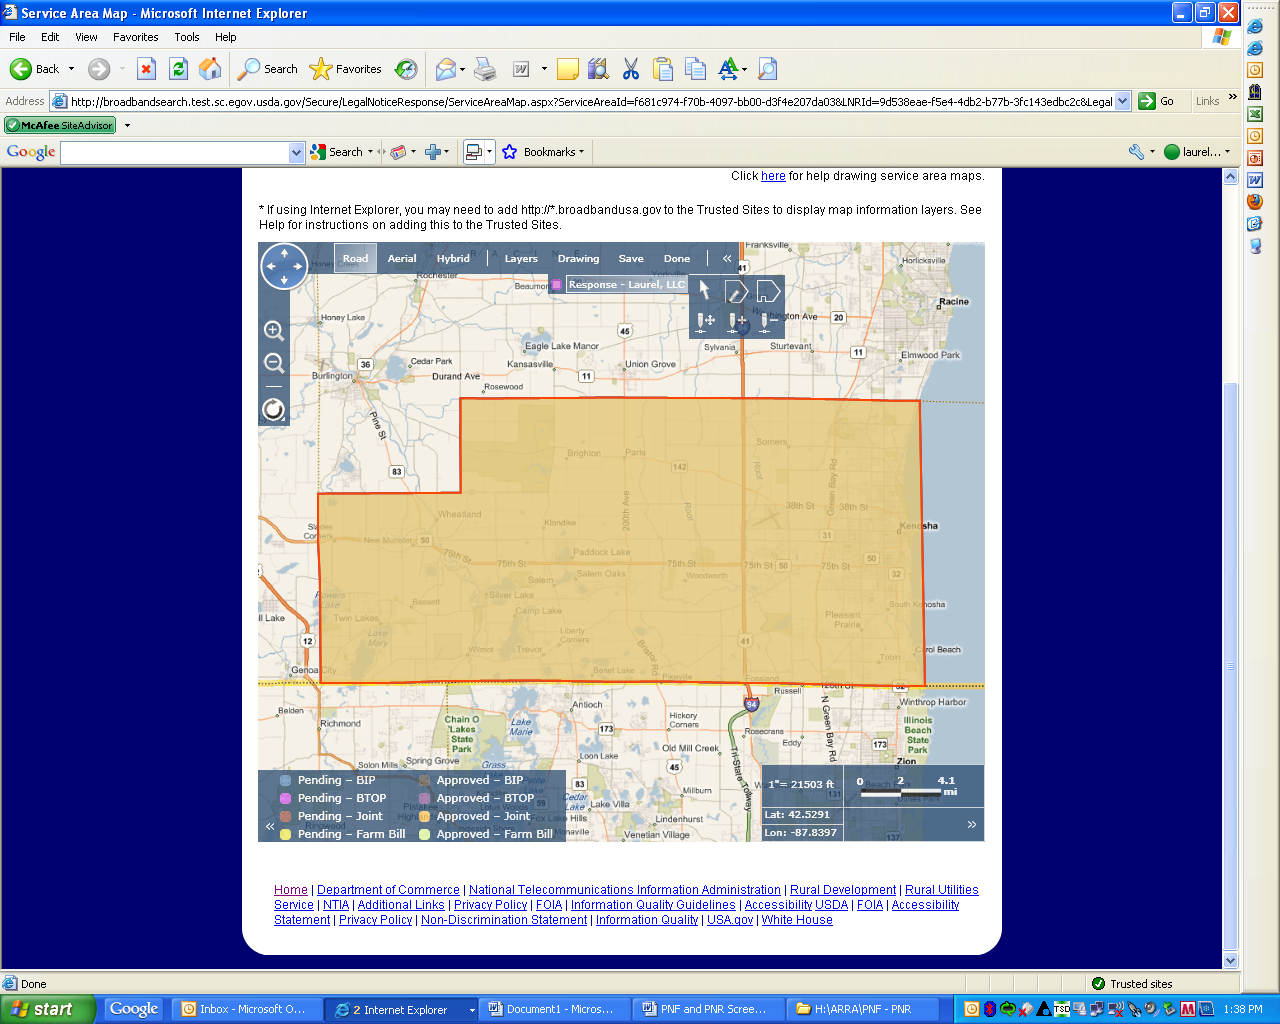Select the arrow pointer drawing tool
Image resolution: width=1280 pixels, height=1024 pixels.
705,290
